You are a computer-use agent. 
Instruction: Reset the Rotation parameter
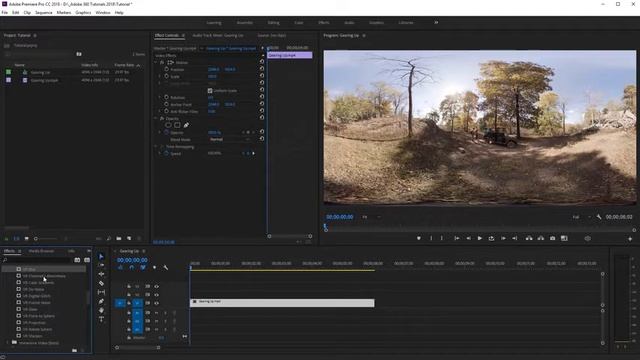(x=262, y=97)
